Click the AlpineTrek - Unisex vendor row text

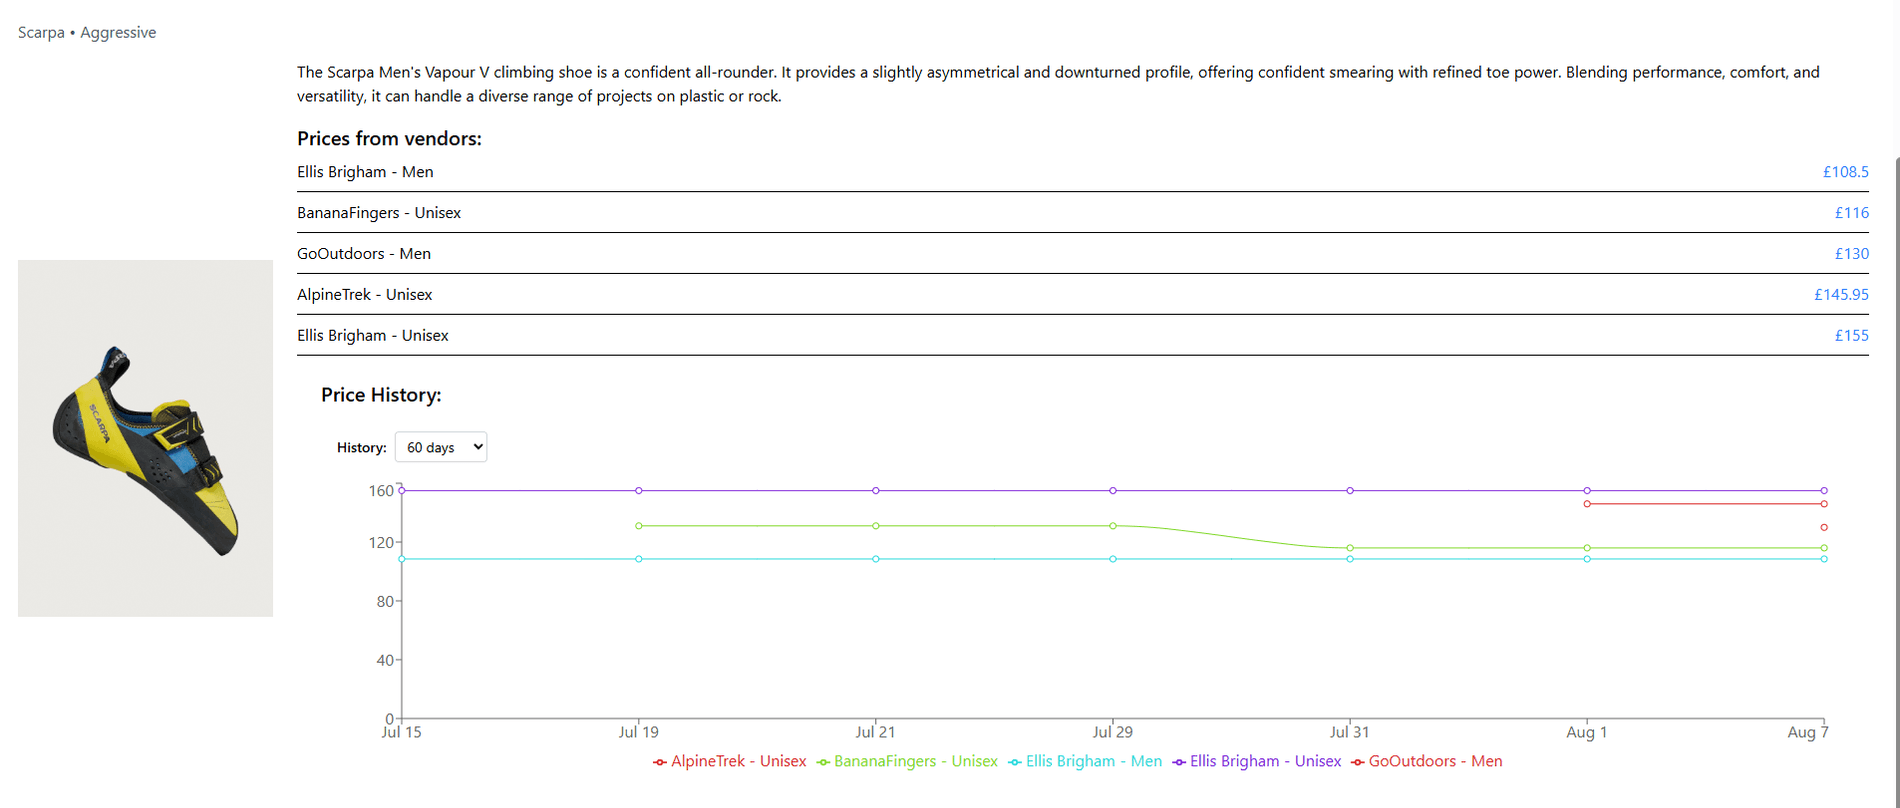coord(365,295)
